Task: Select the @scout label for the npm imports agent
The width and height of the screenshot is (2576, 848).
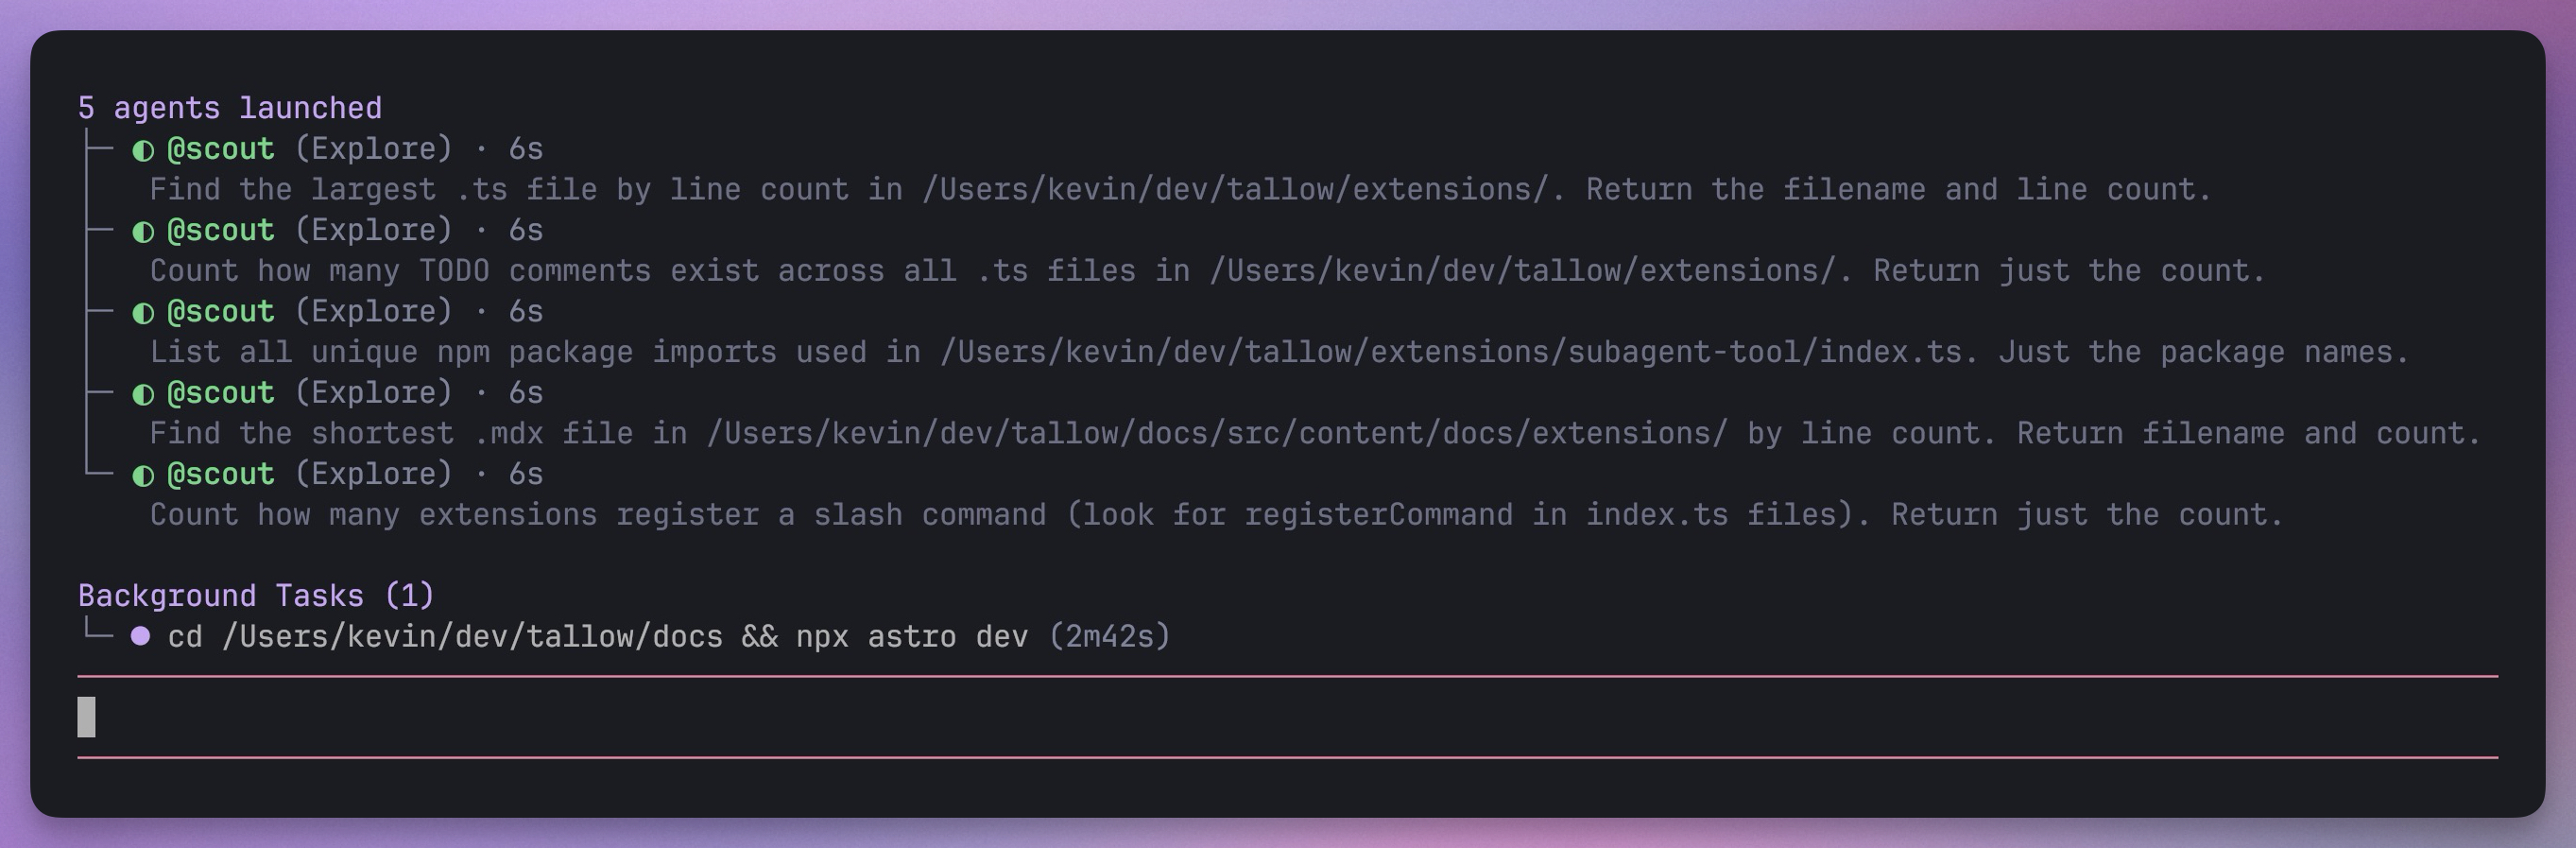Action: click(220, 312)
